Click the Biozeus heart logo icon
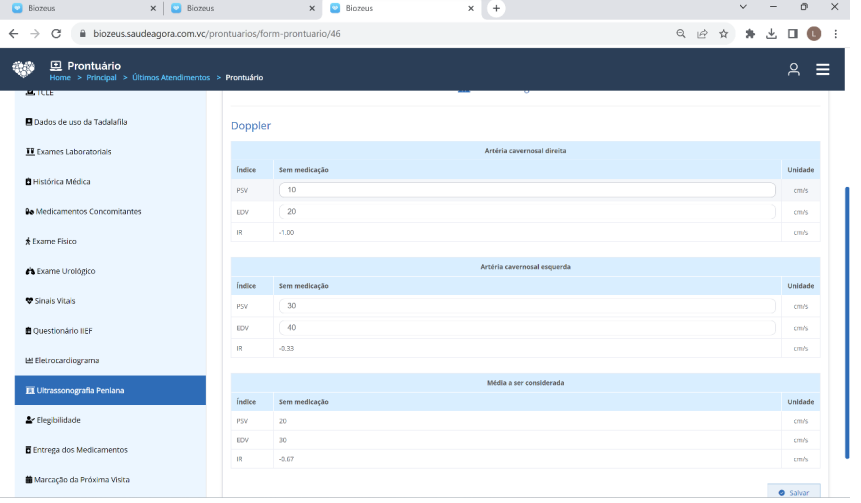 (x=23, y=70)
